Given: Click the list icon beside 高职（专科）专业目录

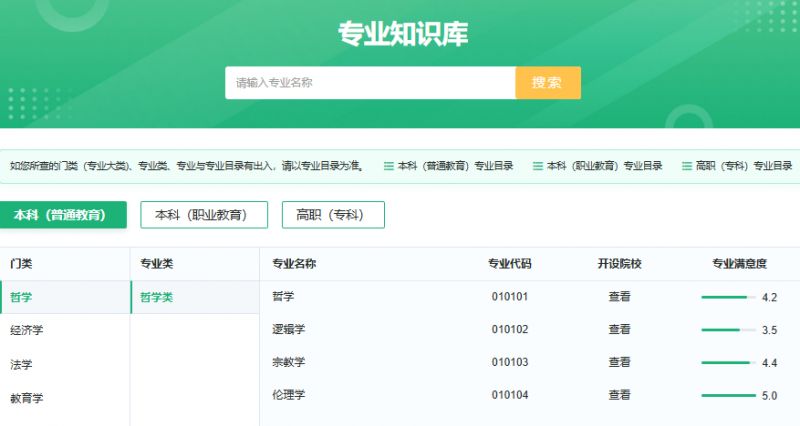Looking at the screenshot, I should point(686,166).
